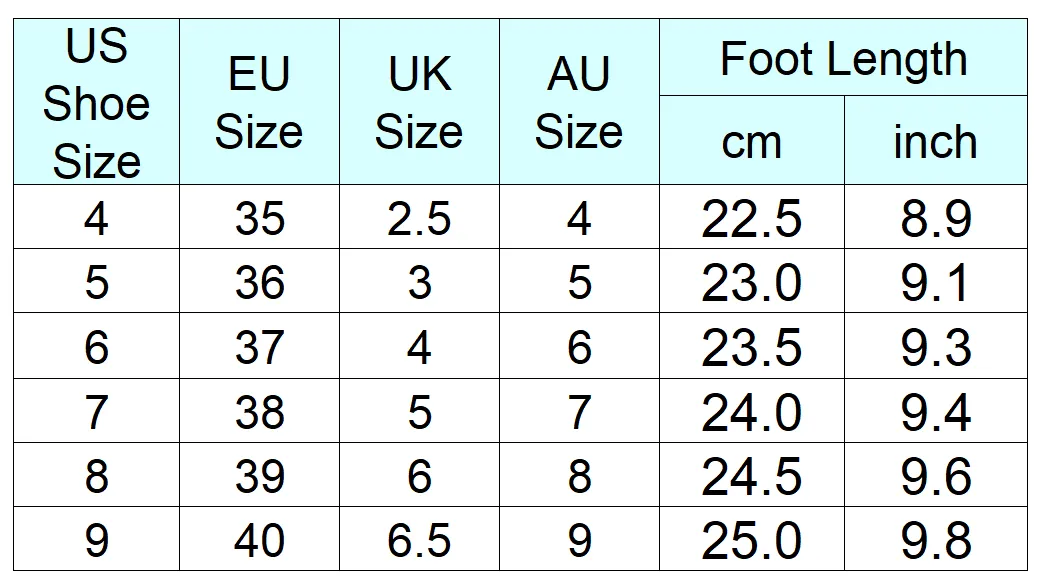1046x588 pixels.
Task: Select the 22.5 cm foot length cell
Action: coord(752,217)
